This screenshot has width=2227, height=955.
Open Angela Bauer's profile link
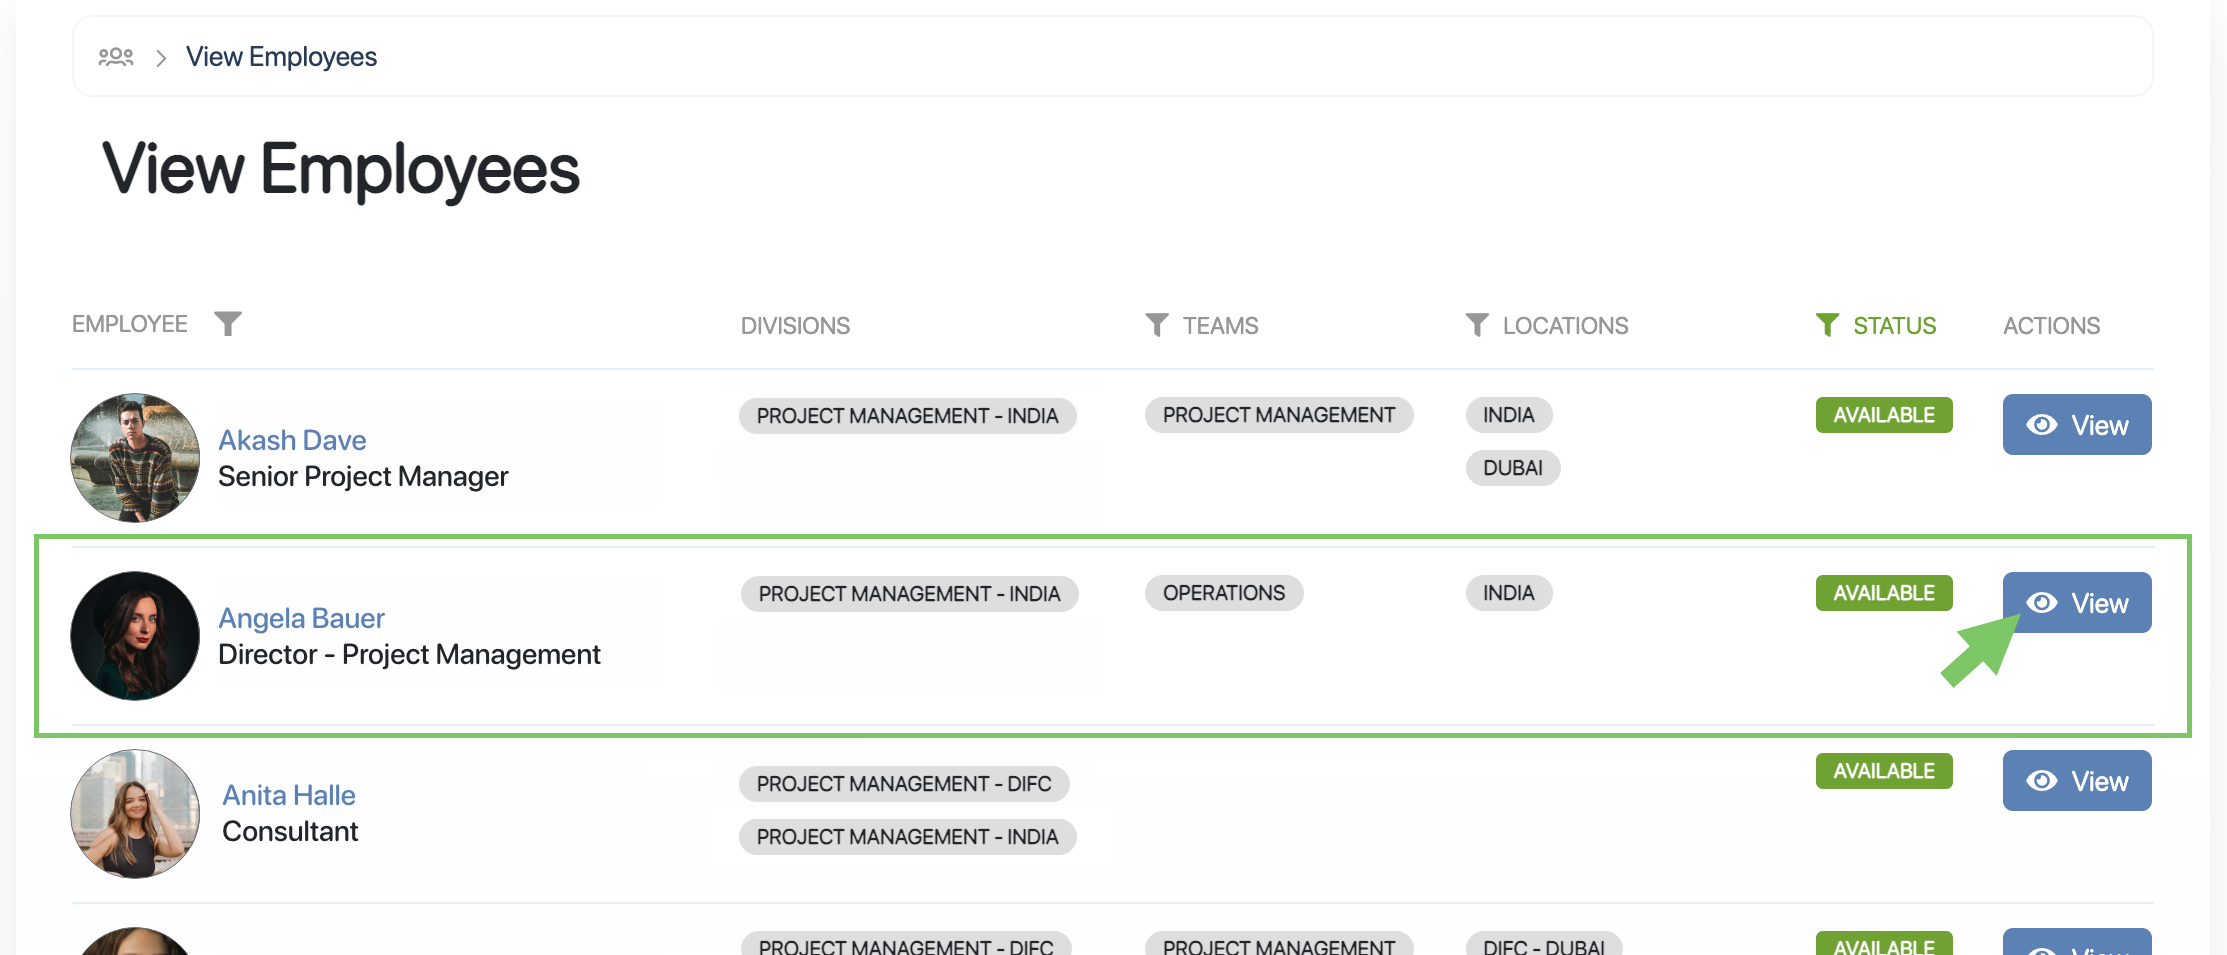(x=301, y=618)
